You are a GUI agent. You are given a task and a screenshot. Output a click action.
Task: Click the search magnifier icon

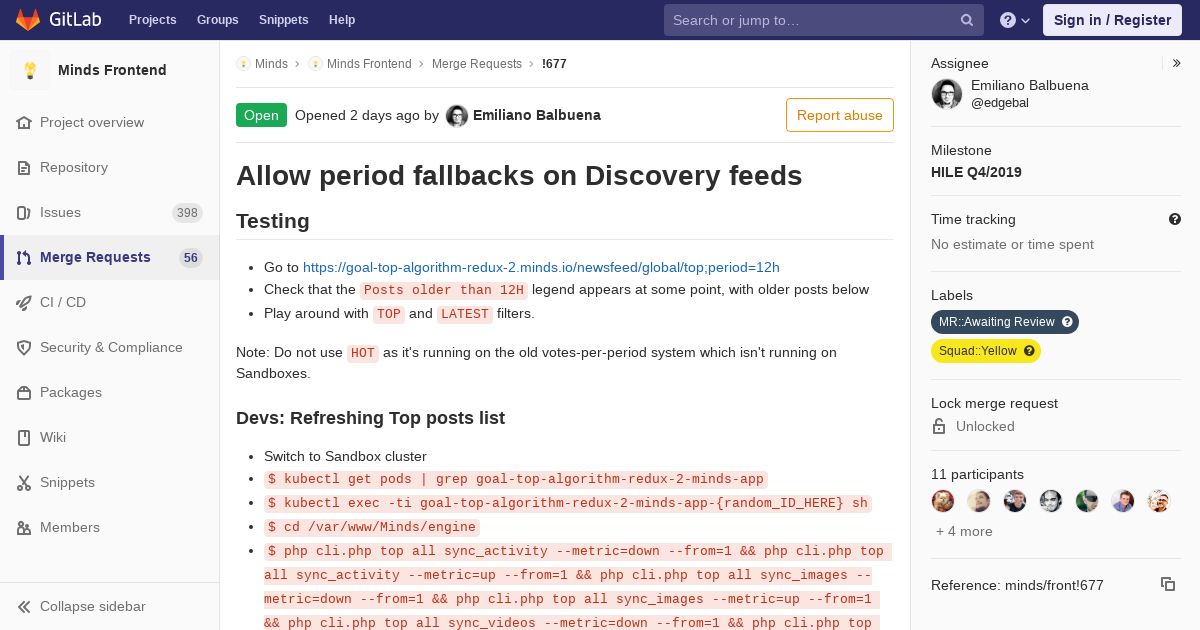coord(967,20)
